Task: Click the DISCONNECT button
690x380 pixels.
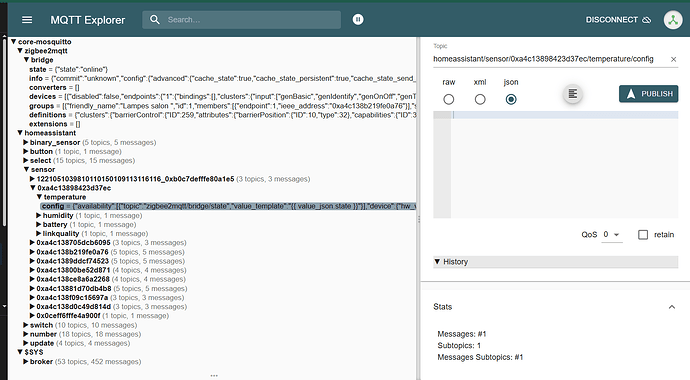Action: point(618,20)
